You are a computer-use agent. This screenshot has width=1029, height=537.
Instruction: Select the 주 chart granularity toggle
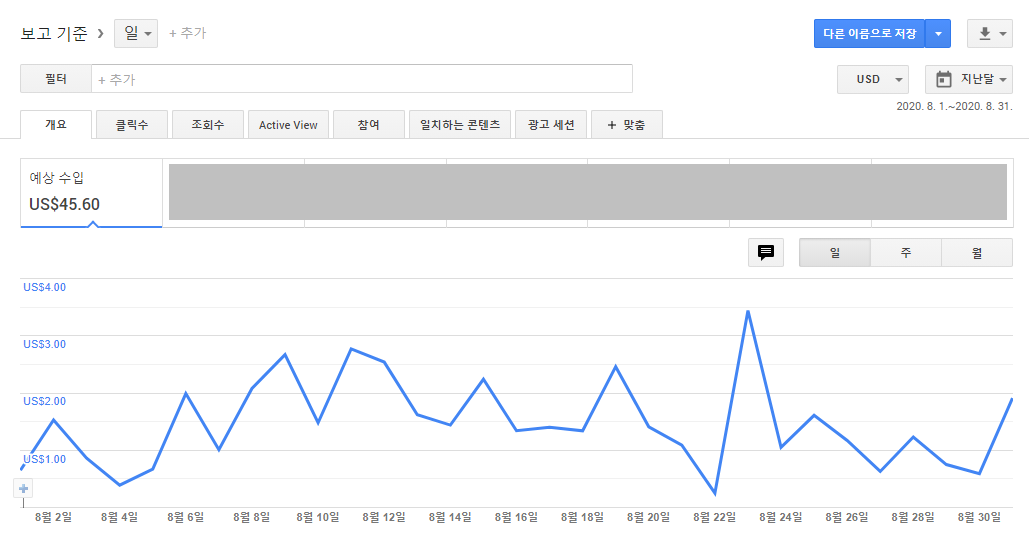(x=906, y=253)
